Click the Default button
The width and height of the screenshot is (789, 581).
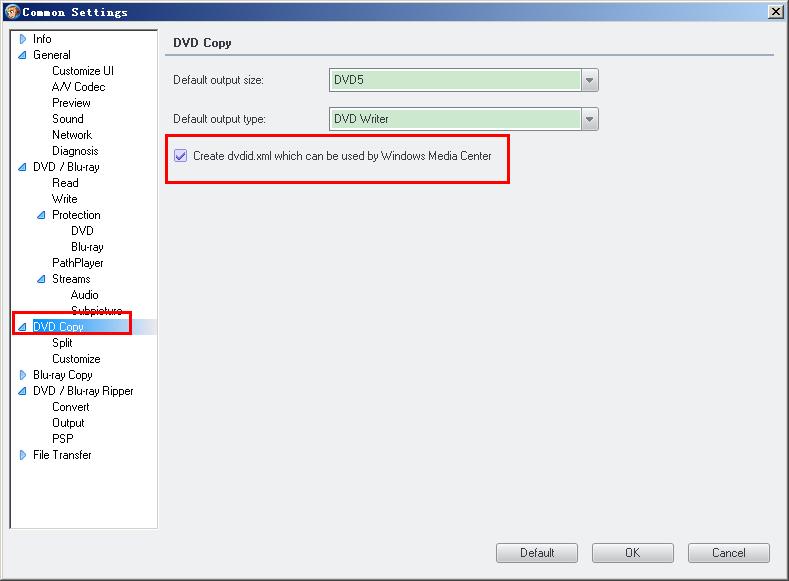[x=537, y=553]
